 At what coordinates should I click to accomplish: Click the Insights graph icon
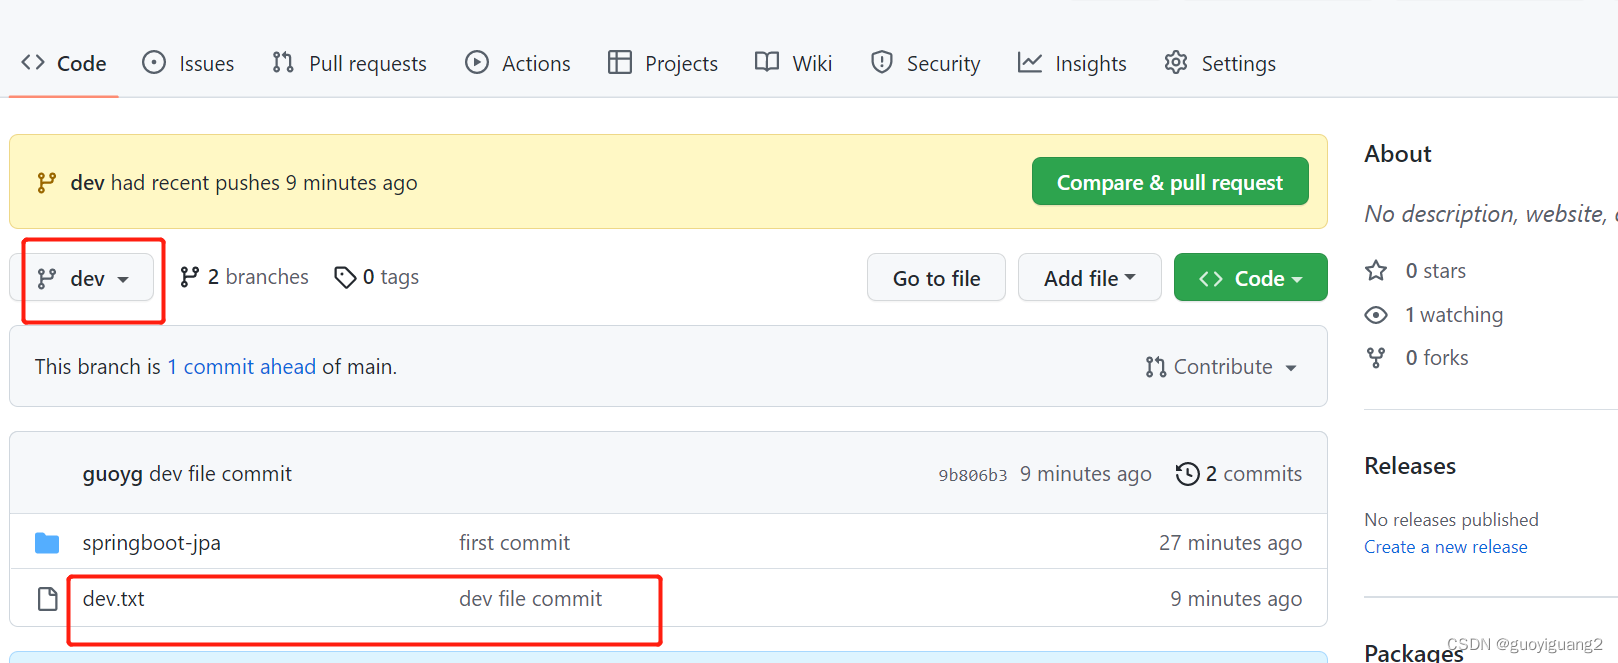pyautogui.click(x=1030, y=63)
